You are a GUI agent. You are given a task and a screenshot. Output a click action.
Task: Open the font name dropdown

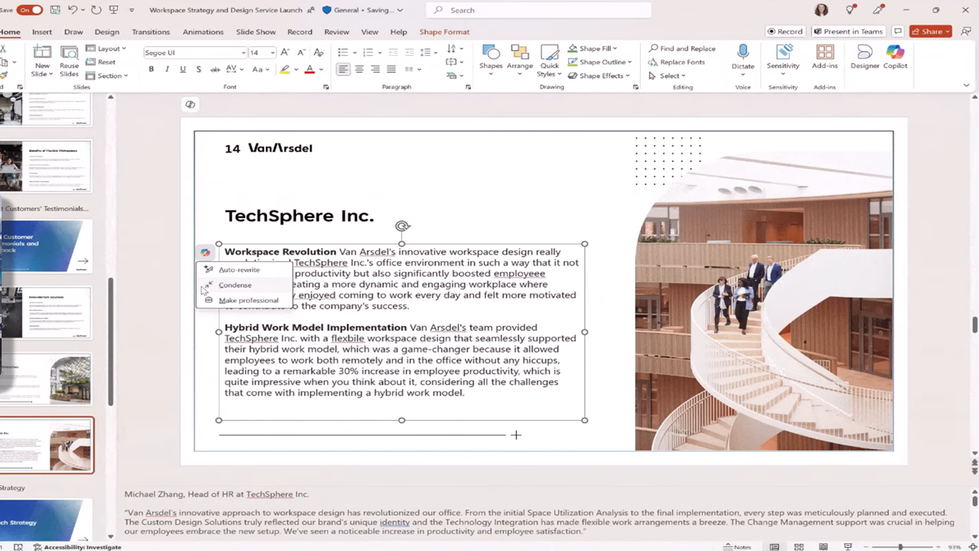(243, 53)
